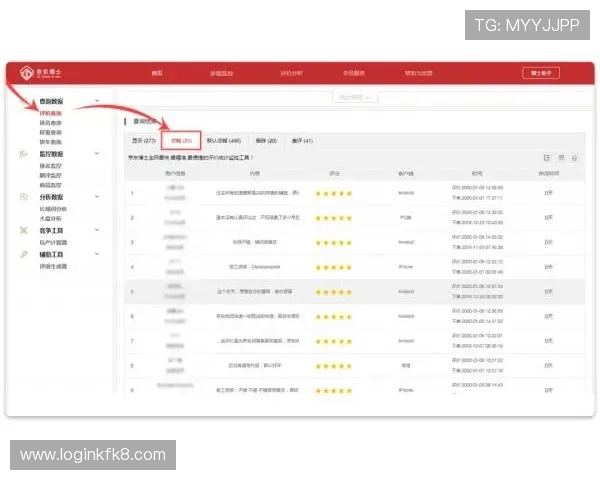Click the last icon above the table's right edge
This screenshot has width=600, height=480.
[x=575, y=158]
